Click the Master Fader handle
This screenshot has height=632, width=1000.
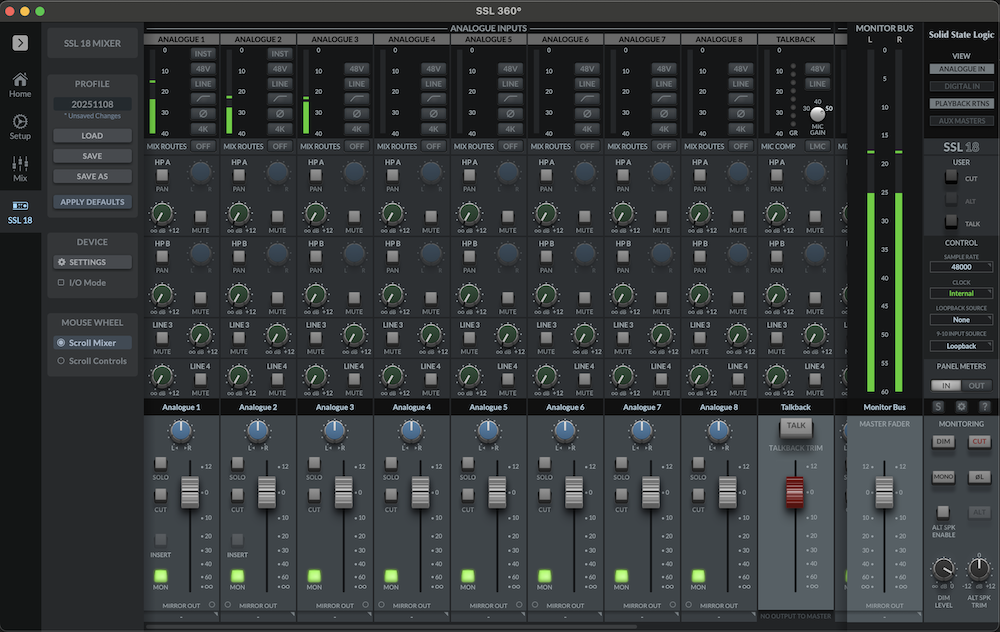(884, 491)
